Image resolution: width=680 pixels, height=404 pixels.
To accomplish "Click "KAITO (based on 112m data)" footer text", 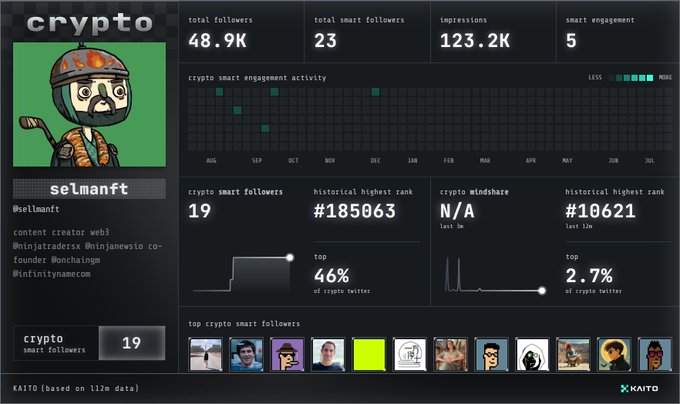I will (76, 388).
